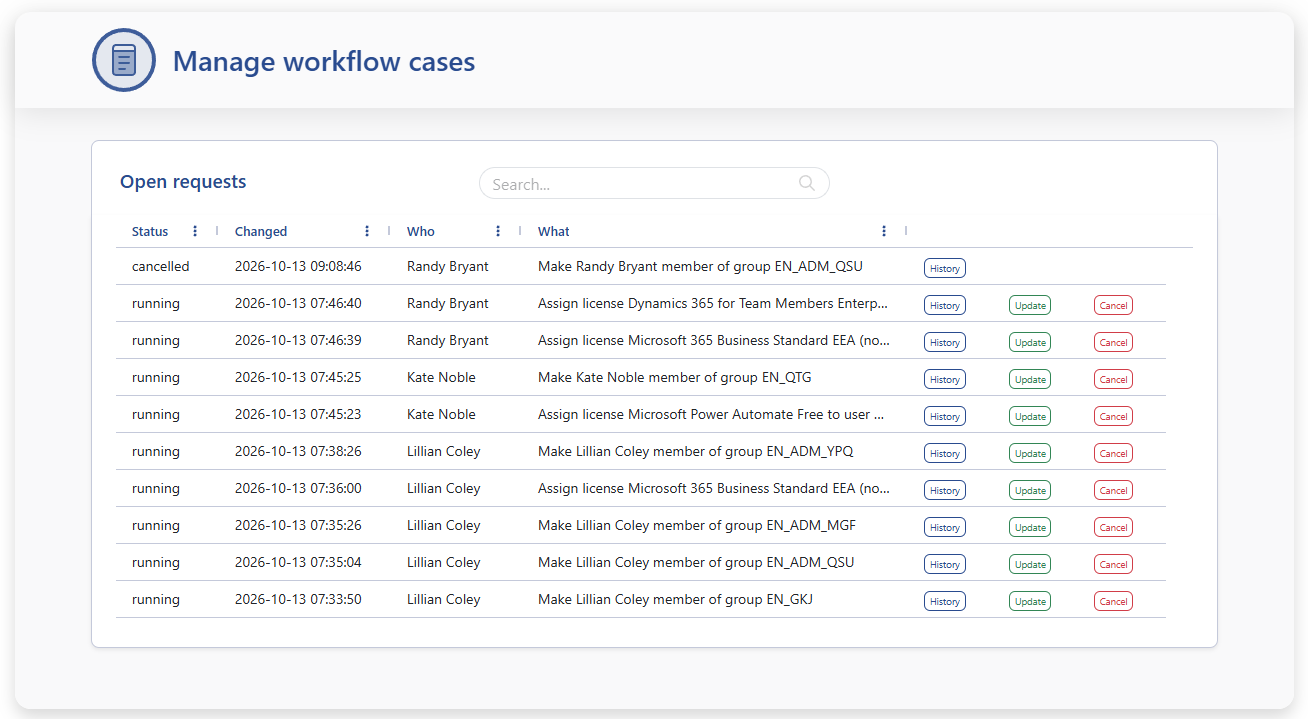Cancel the Power Automate Free license request

tap(1113, 416)
